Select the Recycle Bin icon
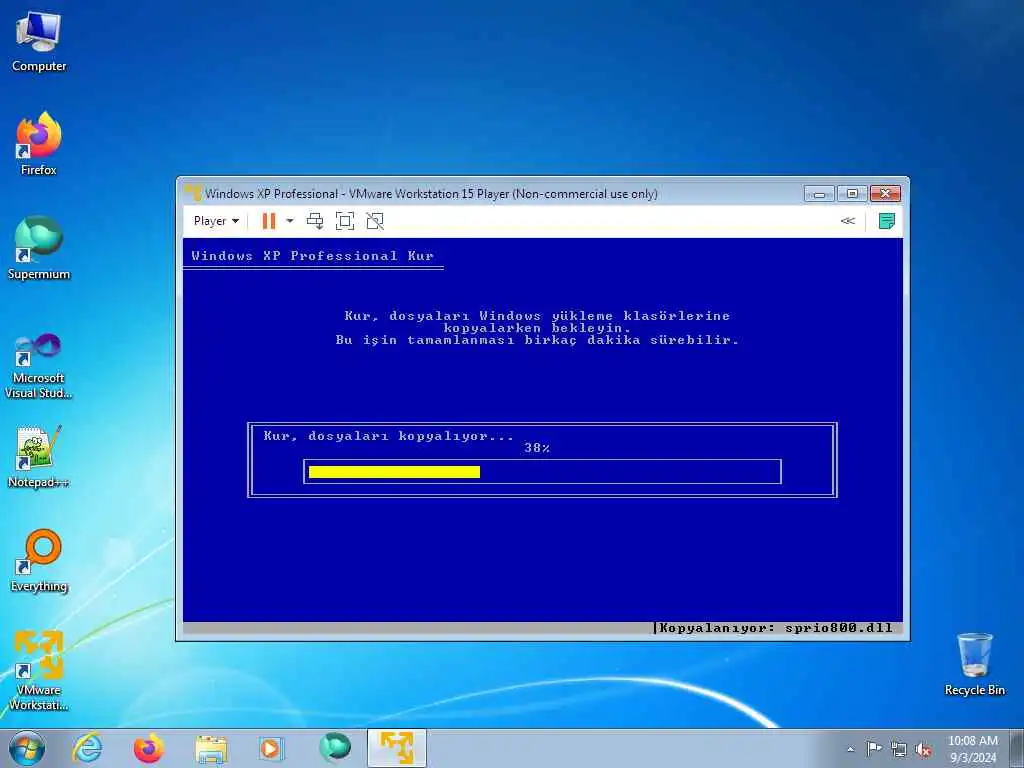This screenshot has height=768, width=1024. 974,664
